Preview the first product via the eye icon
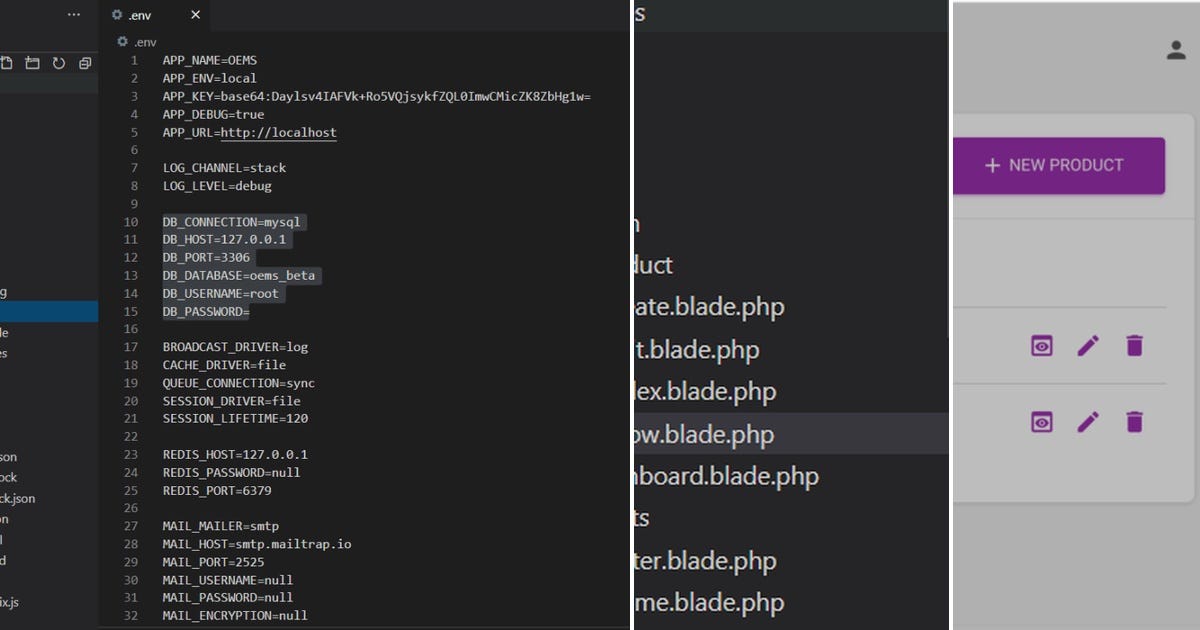This screenshot has width=1200, height=630. pos(1041,346)
